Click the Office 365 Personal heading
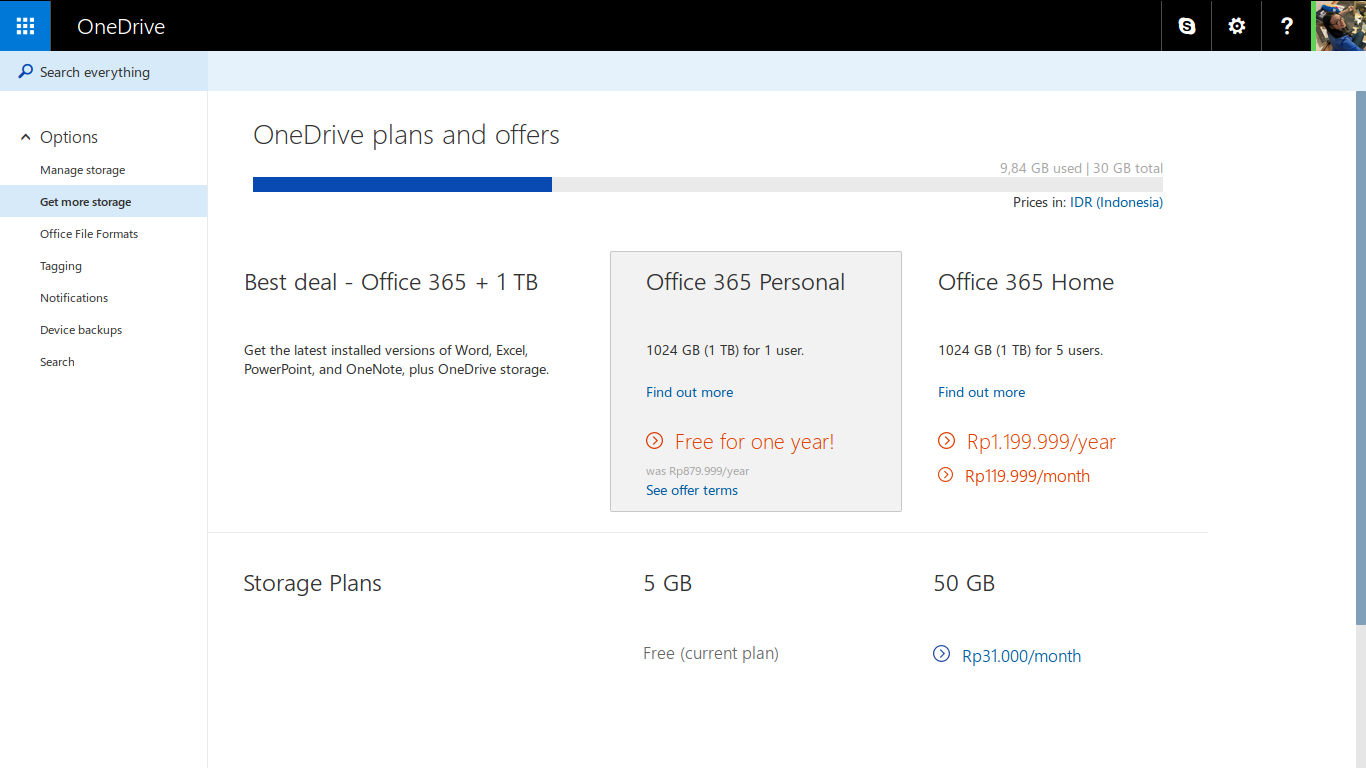The width and height of the screenshot is (1366, 768). (x=745, y=282)
